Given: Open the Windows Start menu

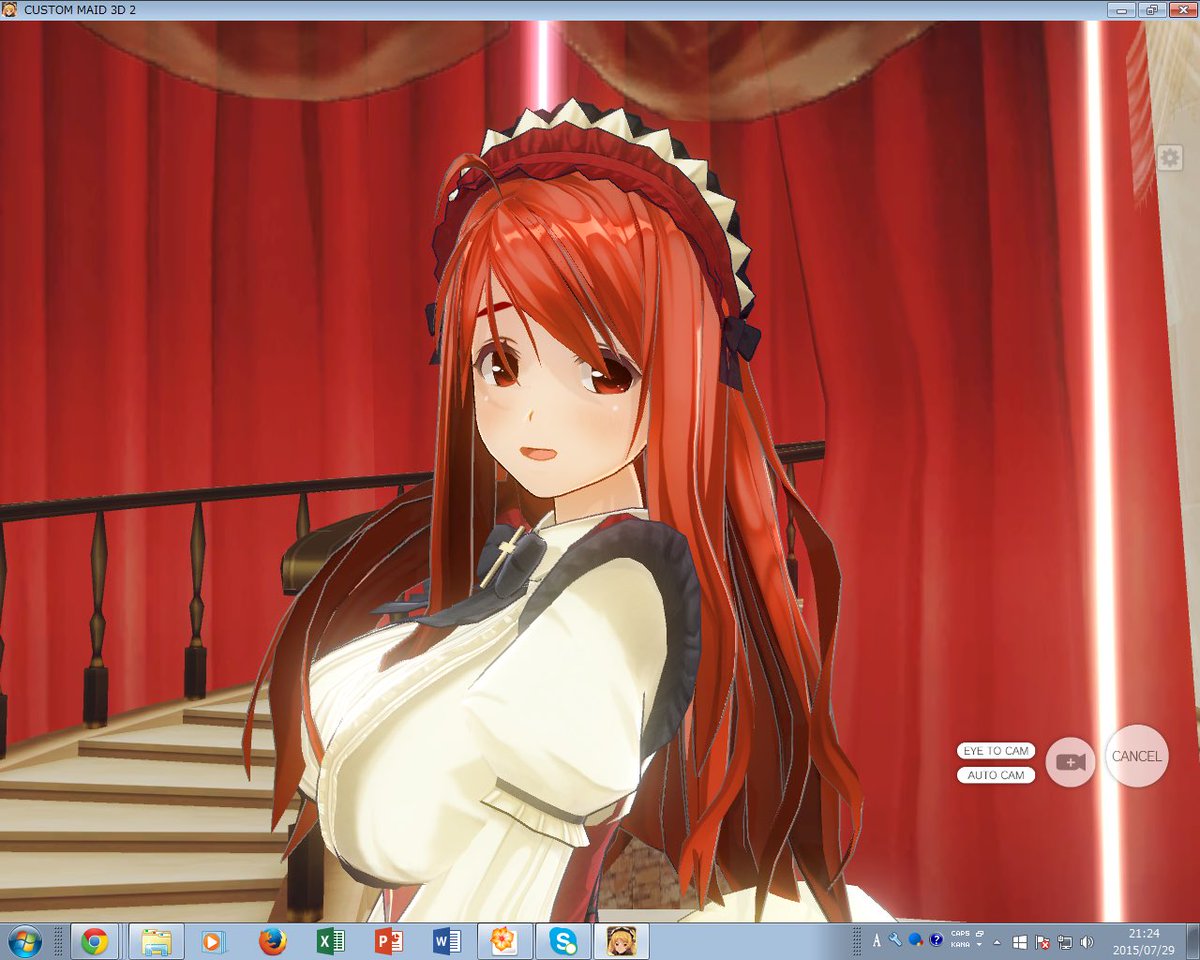Looking at the screenshot, I should pos(24,941).
